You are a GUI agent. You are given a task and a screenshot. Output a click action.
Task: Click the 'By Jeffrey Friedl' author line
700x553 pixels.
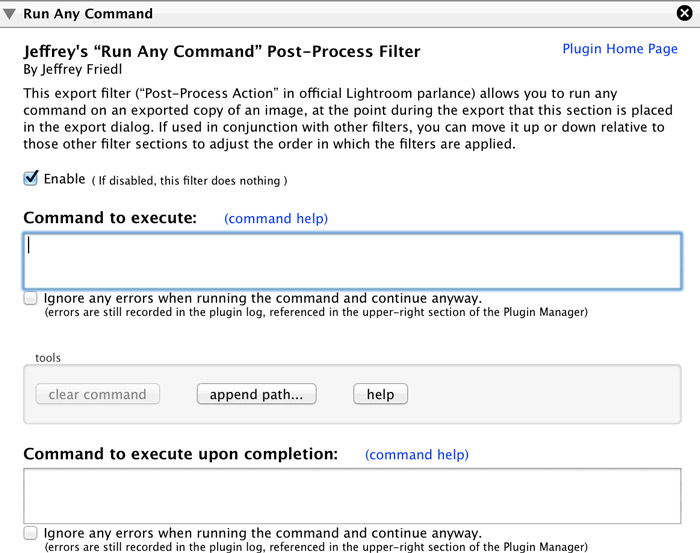(x=73, y=70)
